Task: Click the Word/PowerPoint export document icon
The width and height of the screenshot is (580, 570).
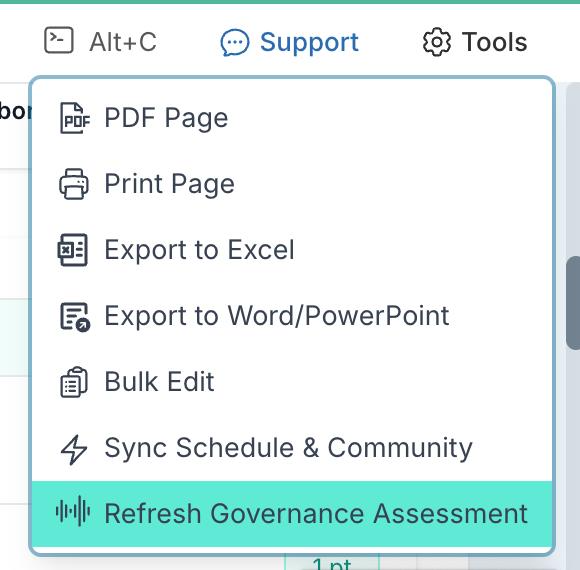Action: click(75, 317)
